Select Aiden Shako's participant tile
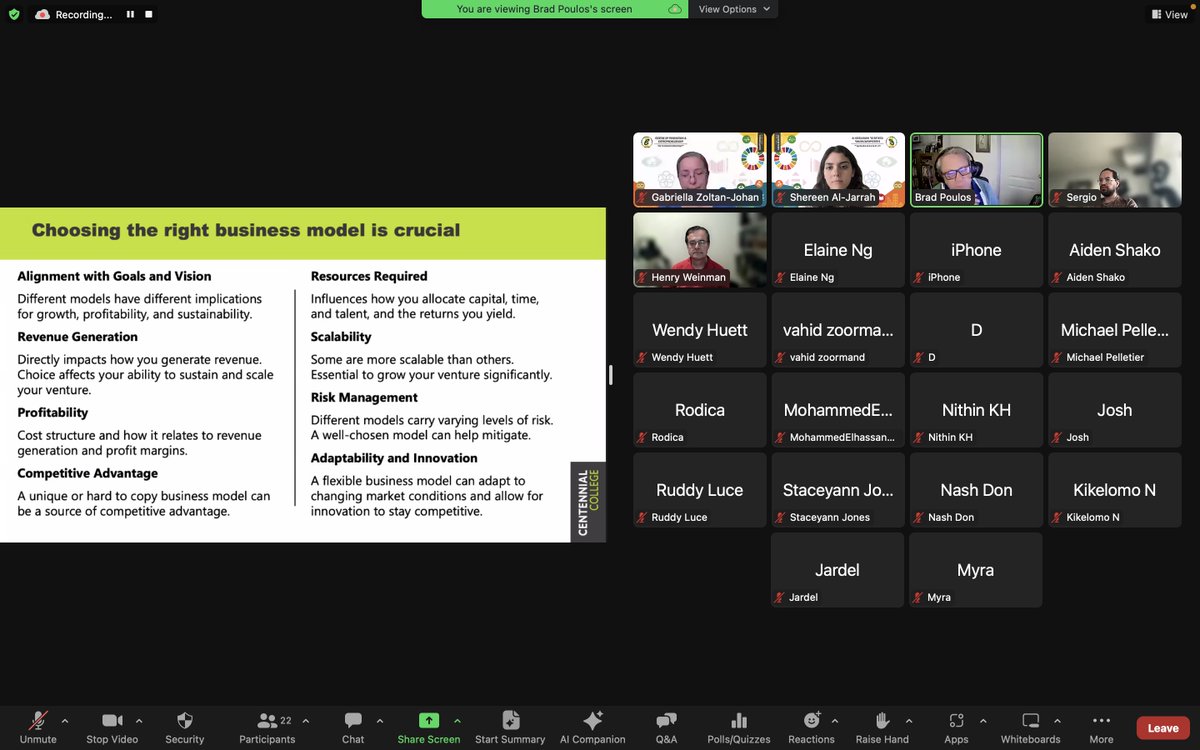The height and width of the screenshot is (750, 1200). tap(1115, 250)
